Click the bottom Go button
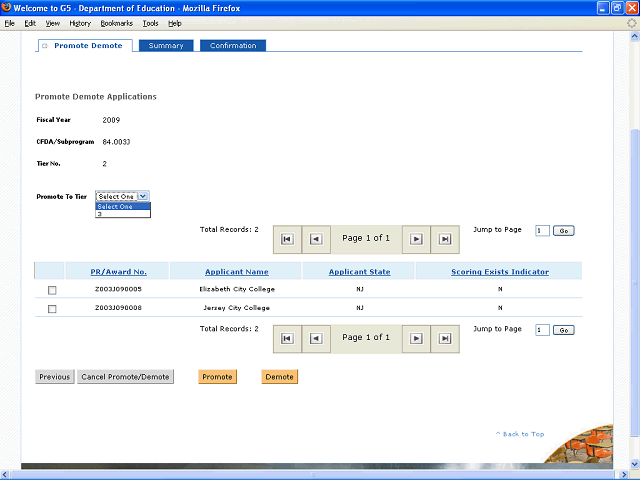Screen dimensions: 640x480 (564, 330)
